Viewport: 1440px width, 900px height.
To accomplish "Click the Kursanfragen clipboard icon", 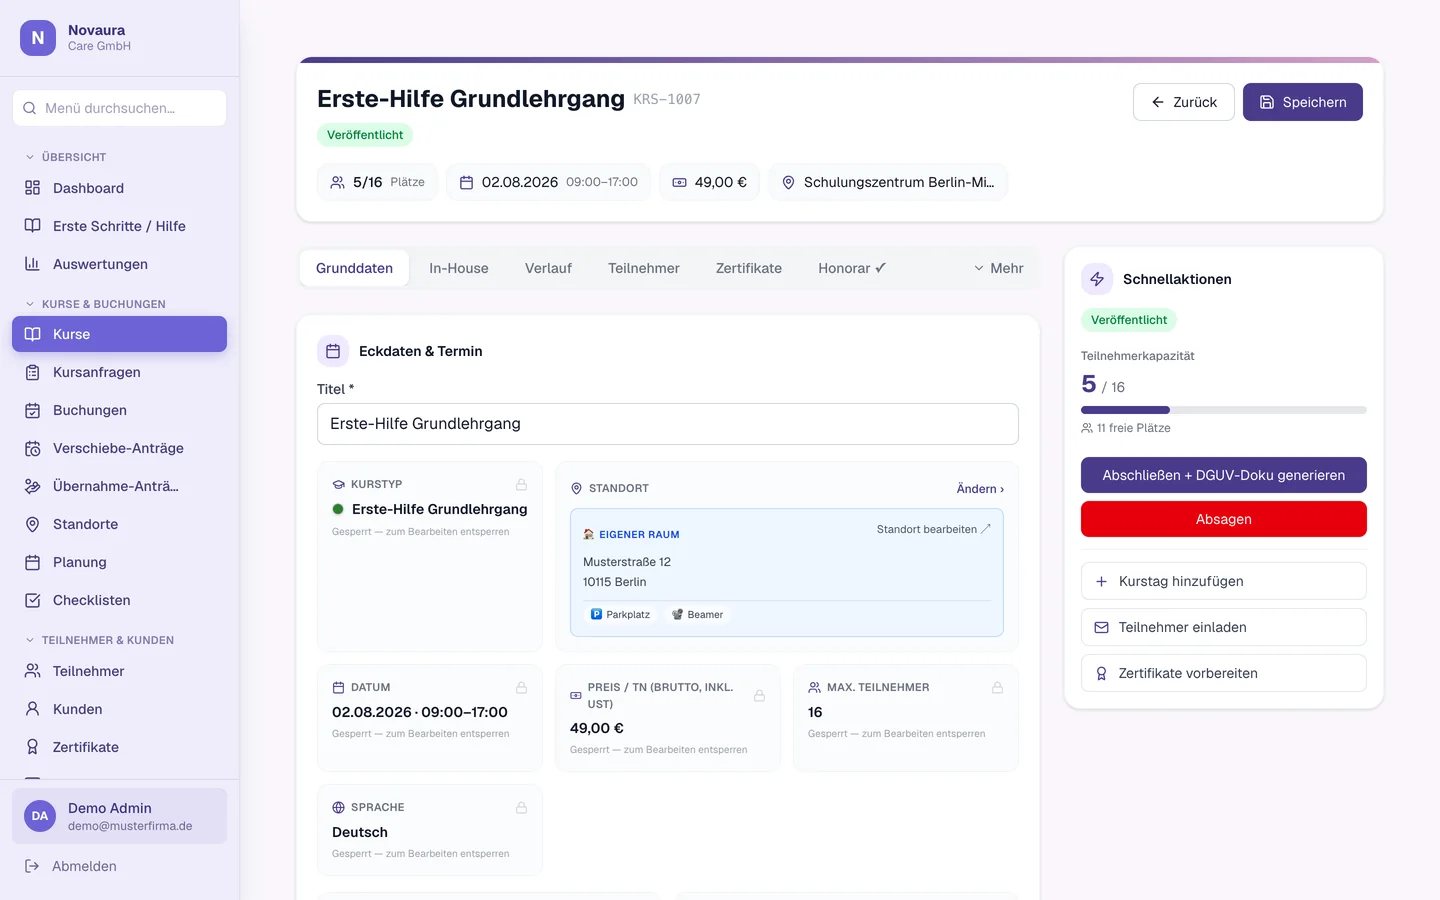I will 32,372.
